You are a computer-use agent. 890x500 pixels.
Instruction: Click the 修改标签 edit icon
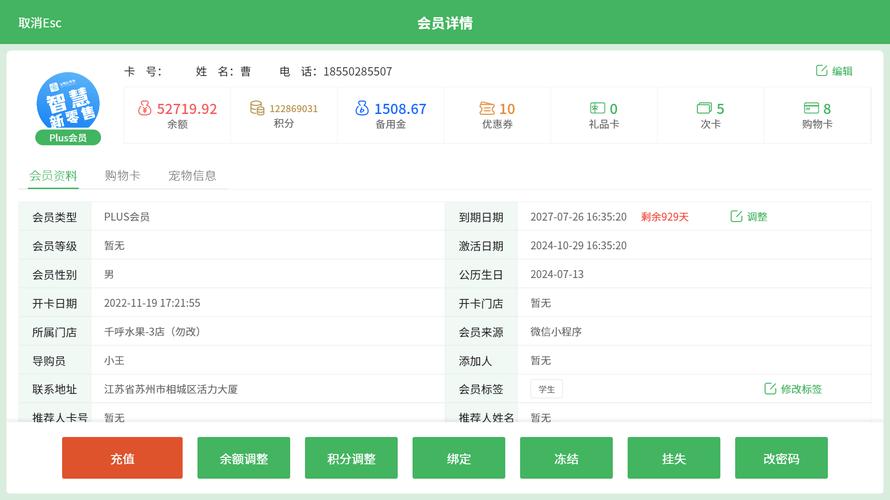click(770, 389)
